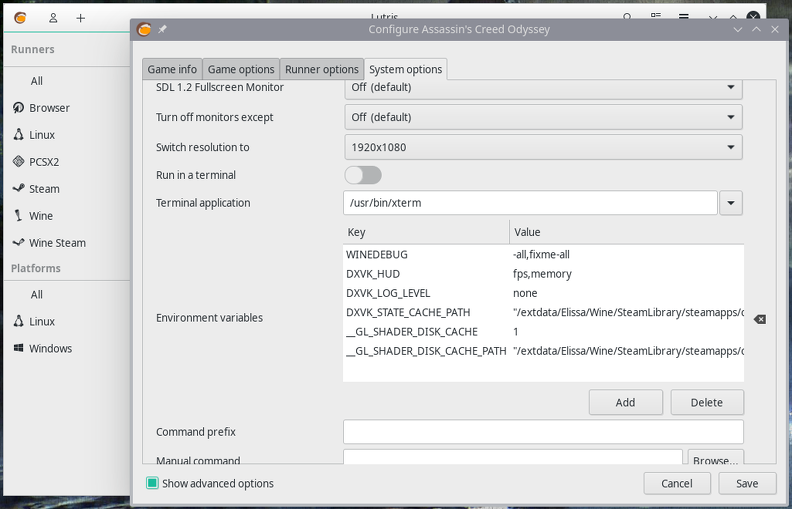Select the Linux runner penguin icon

click(x=18, y=134)
